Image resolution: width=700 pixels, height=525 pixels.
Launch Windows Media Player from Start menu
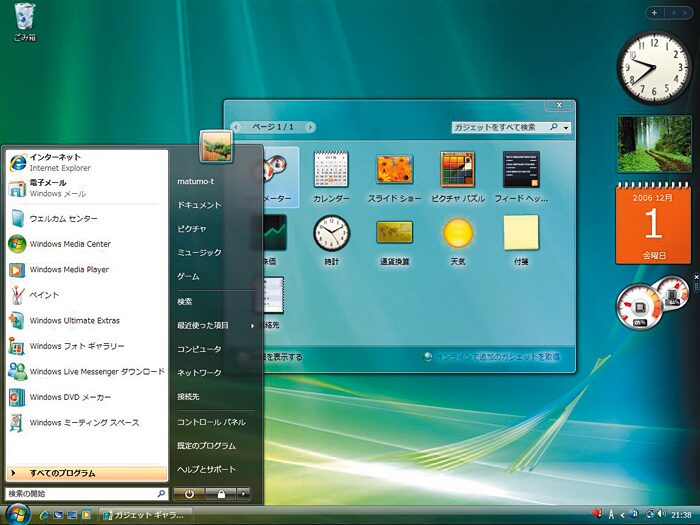pyautogui.click(x=69, y=270)
